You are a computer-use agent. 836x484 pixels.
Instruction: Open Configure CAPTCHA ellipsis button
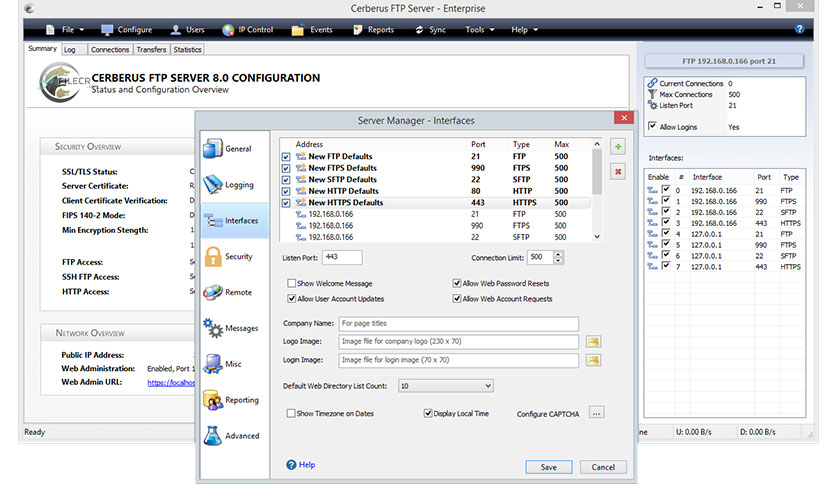click(597, 413)
